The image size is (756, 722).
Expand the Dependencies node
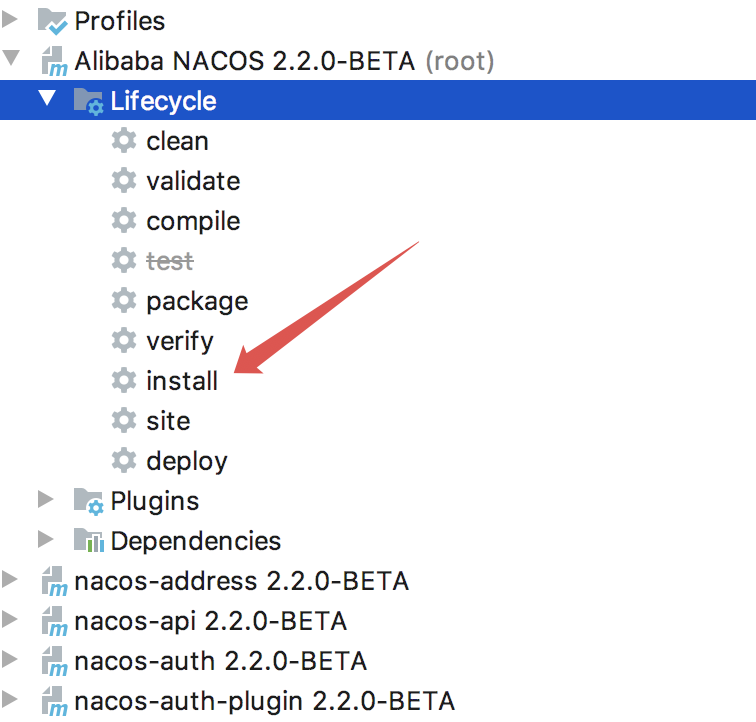(46, 540)
